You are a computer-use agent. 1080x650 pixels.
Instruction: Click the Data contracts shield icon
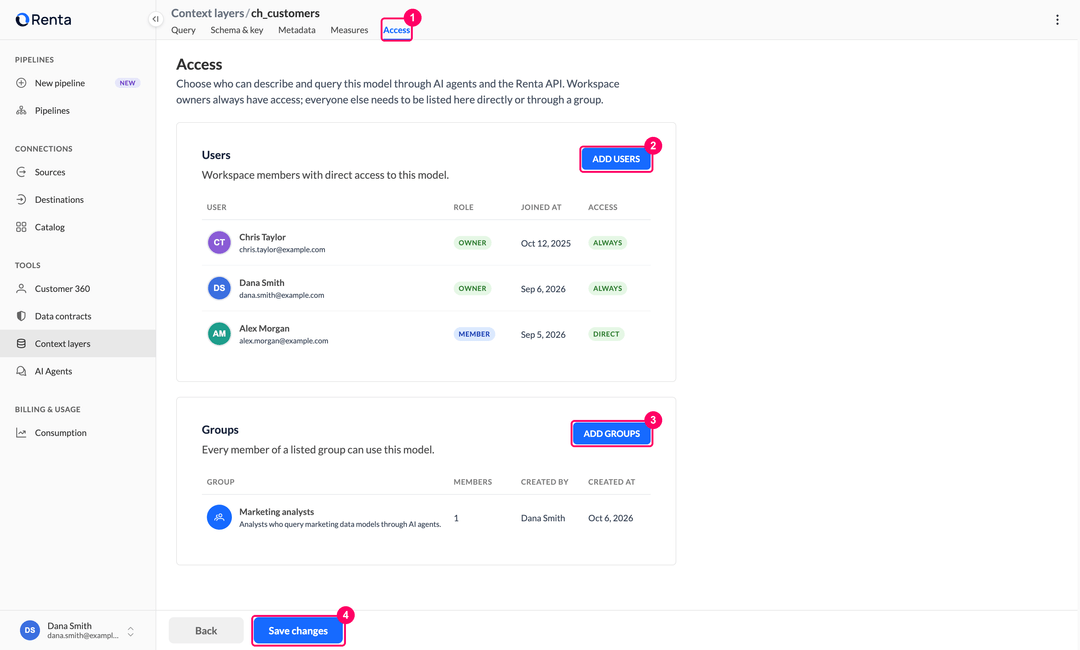point(21,316)
